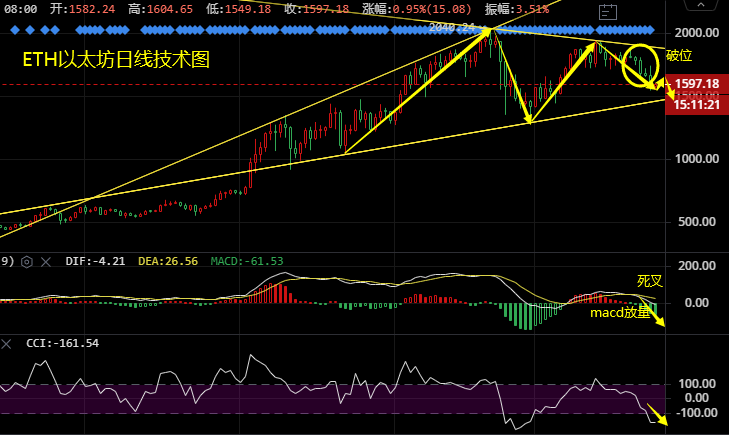The height and width of the screenshot is (435, 729).
Task: Click the calendar icon above the chart
Action: coord(608,12)
